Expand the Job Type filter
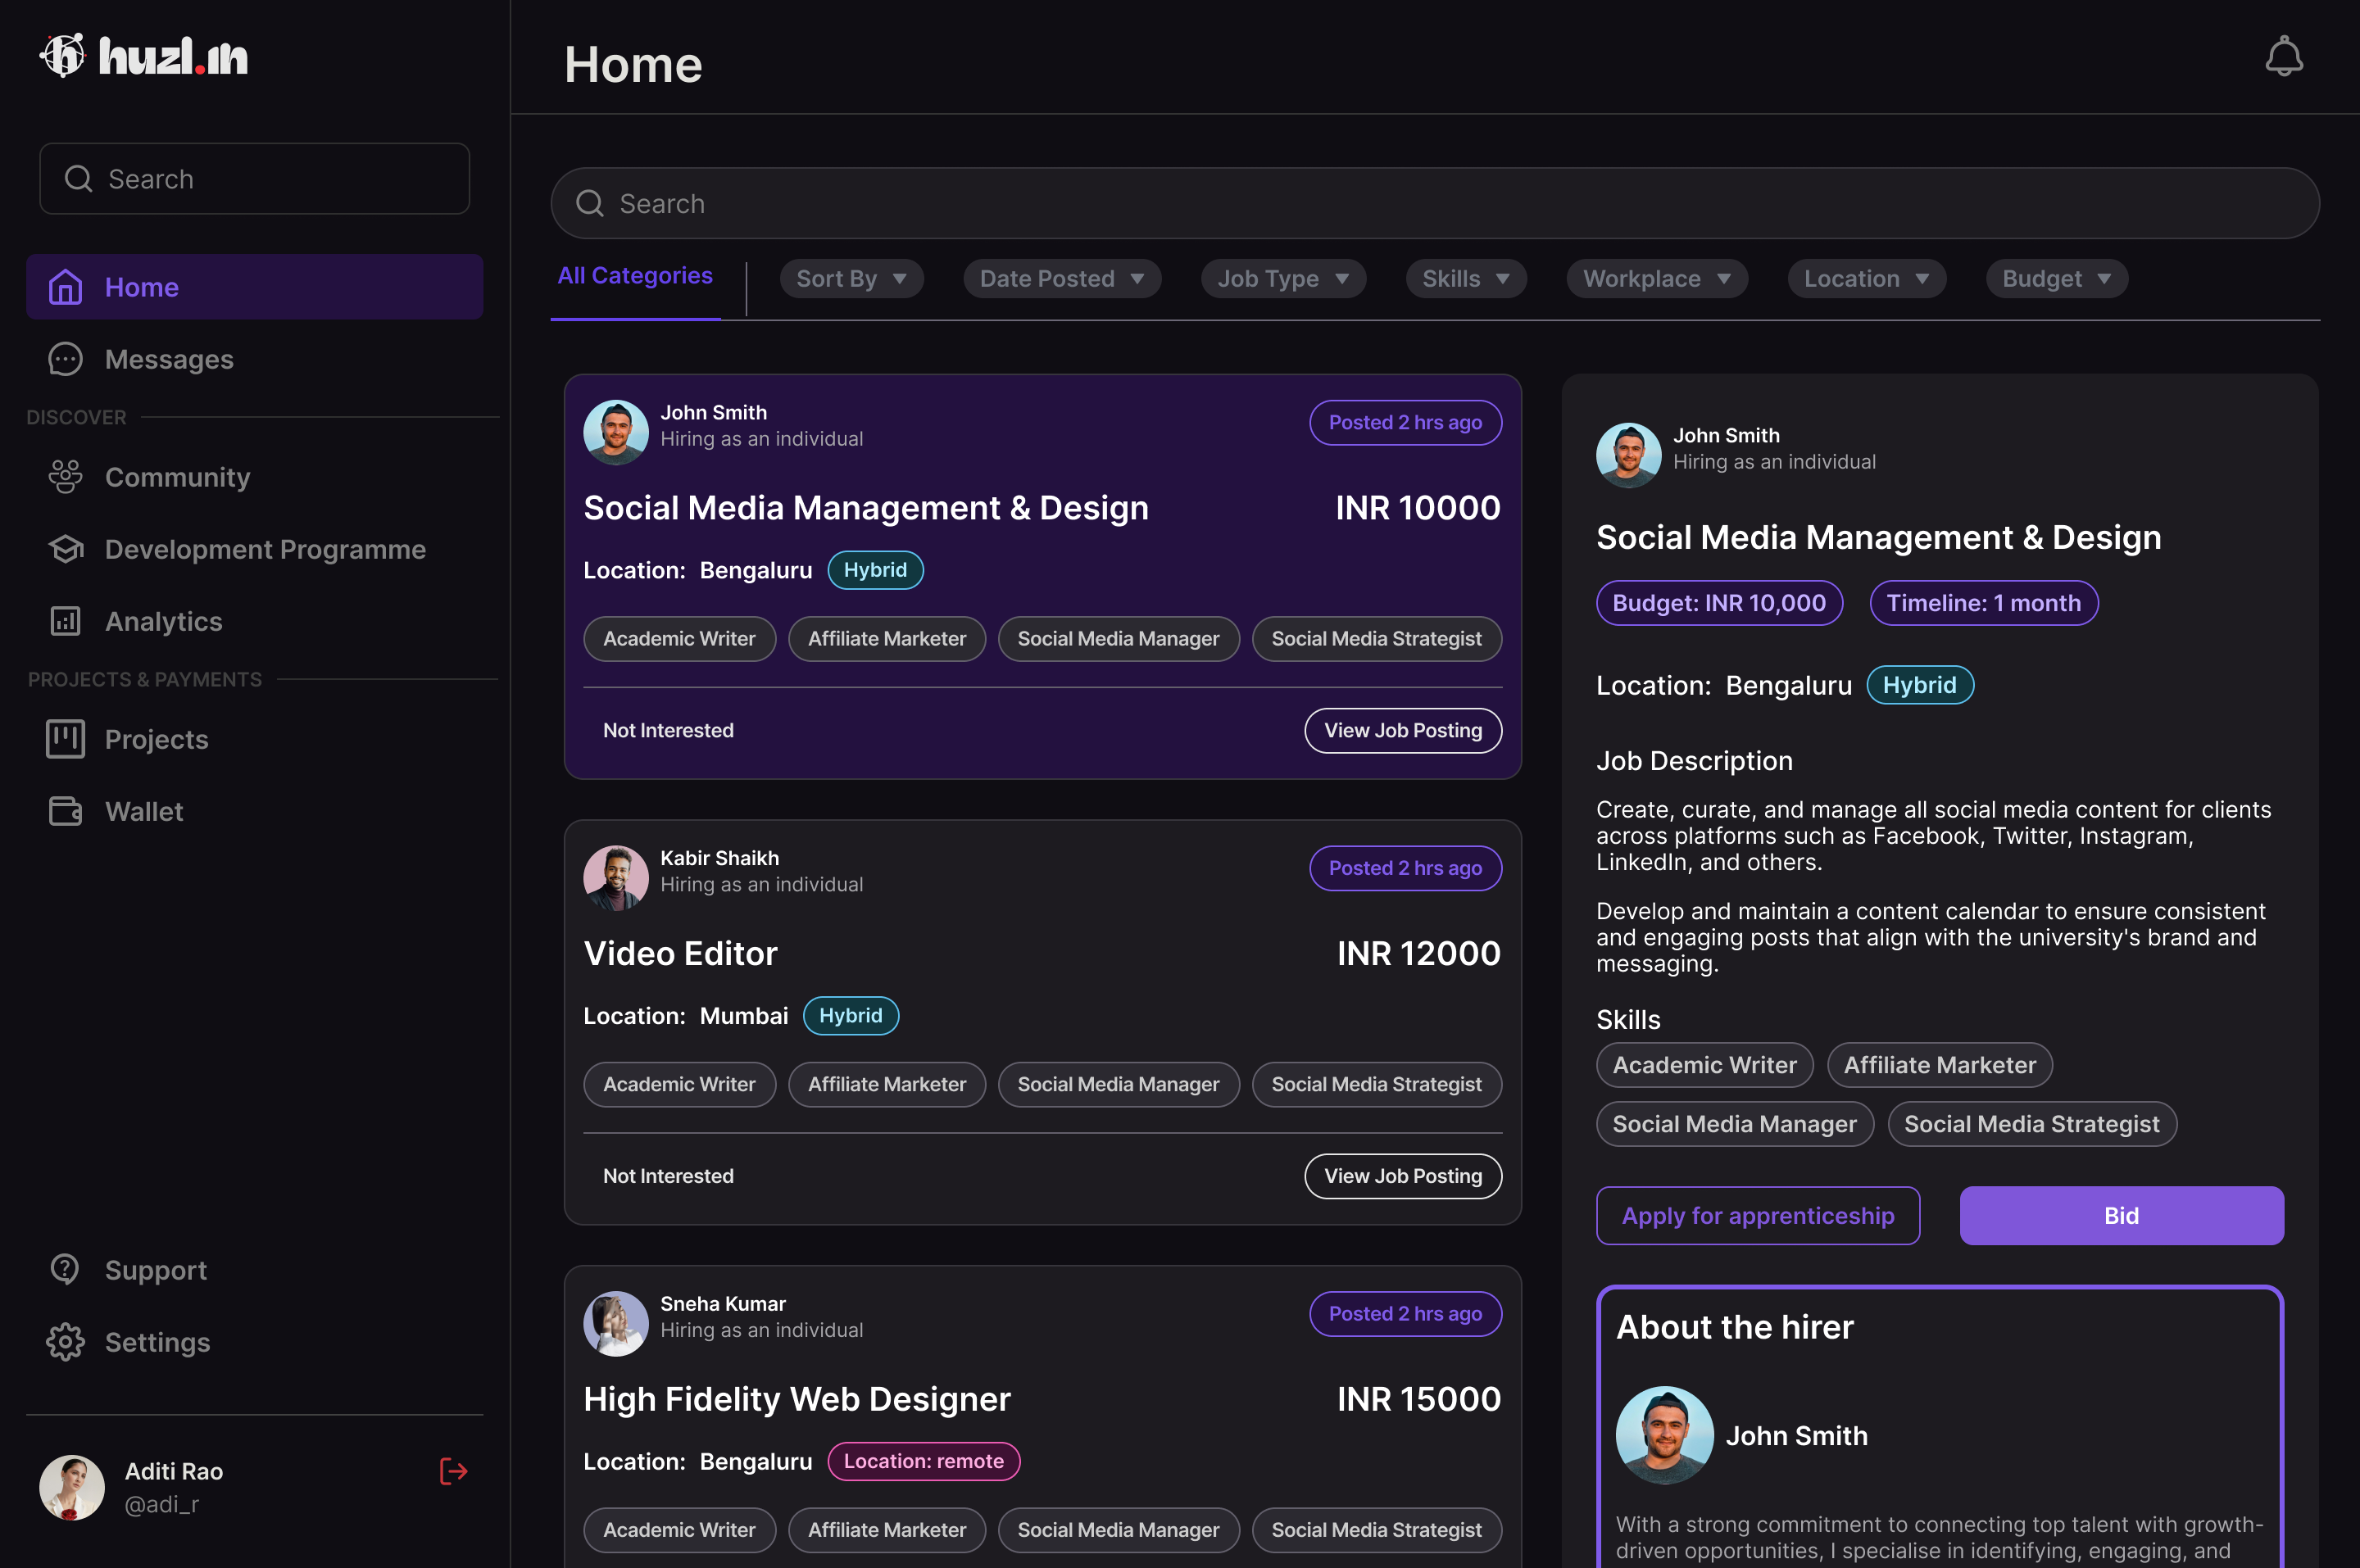Screen dimensions: 2360x1568 pyautogui.click(x=1282, y=279)
